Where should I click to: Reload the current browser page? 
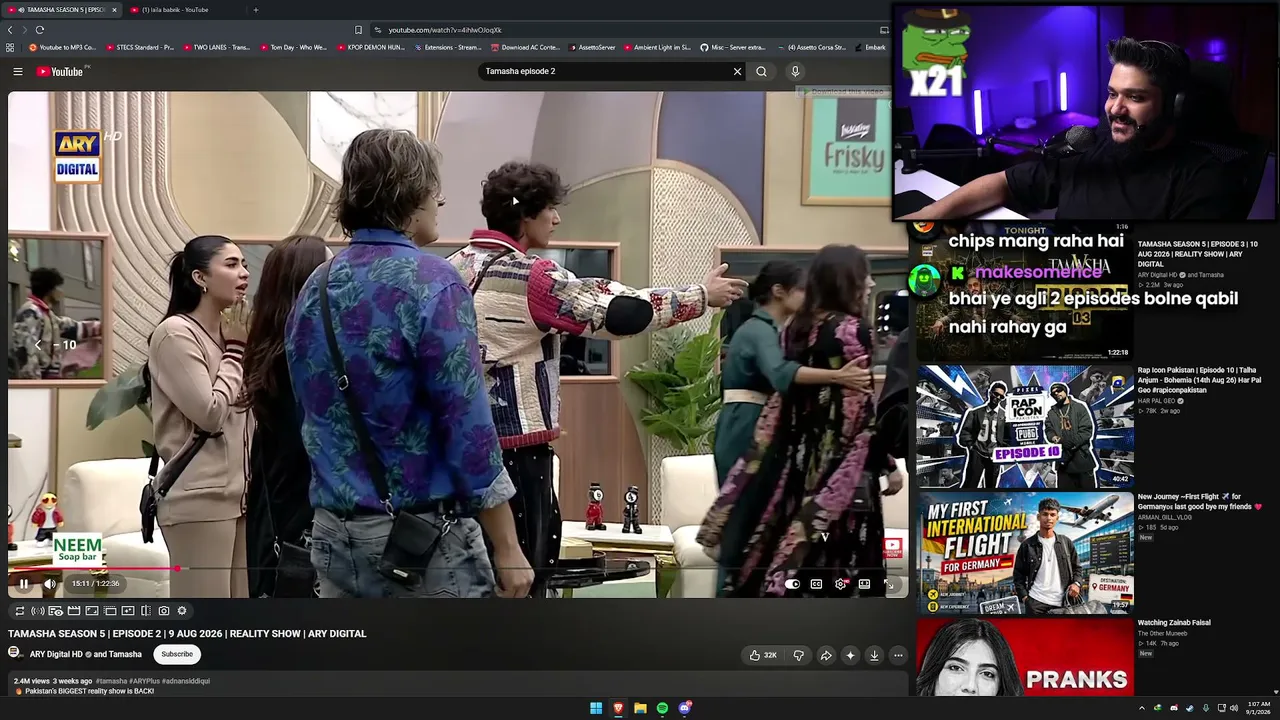click(40, 30)
